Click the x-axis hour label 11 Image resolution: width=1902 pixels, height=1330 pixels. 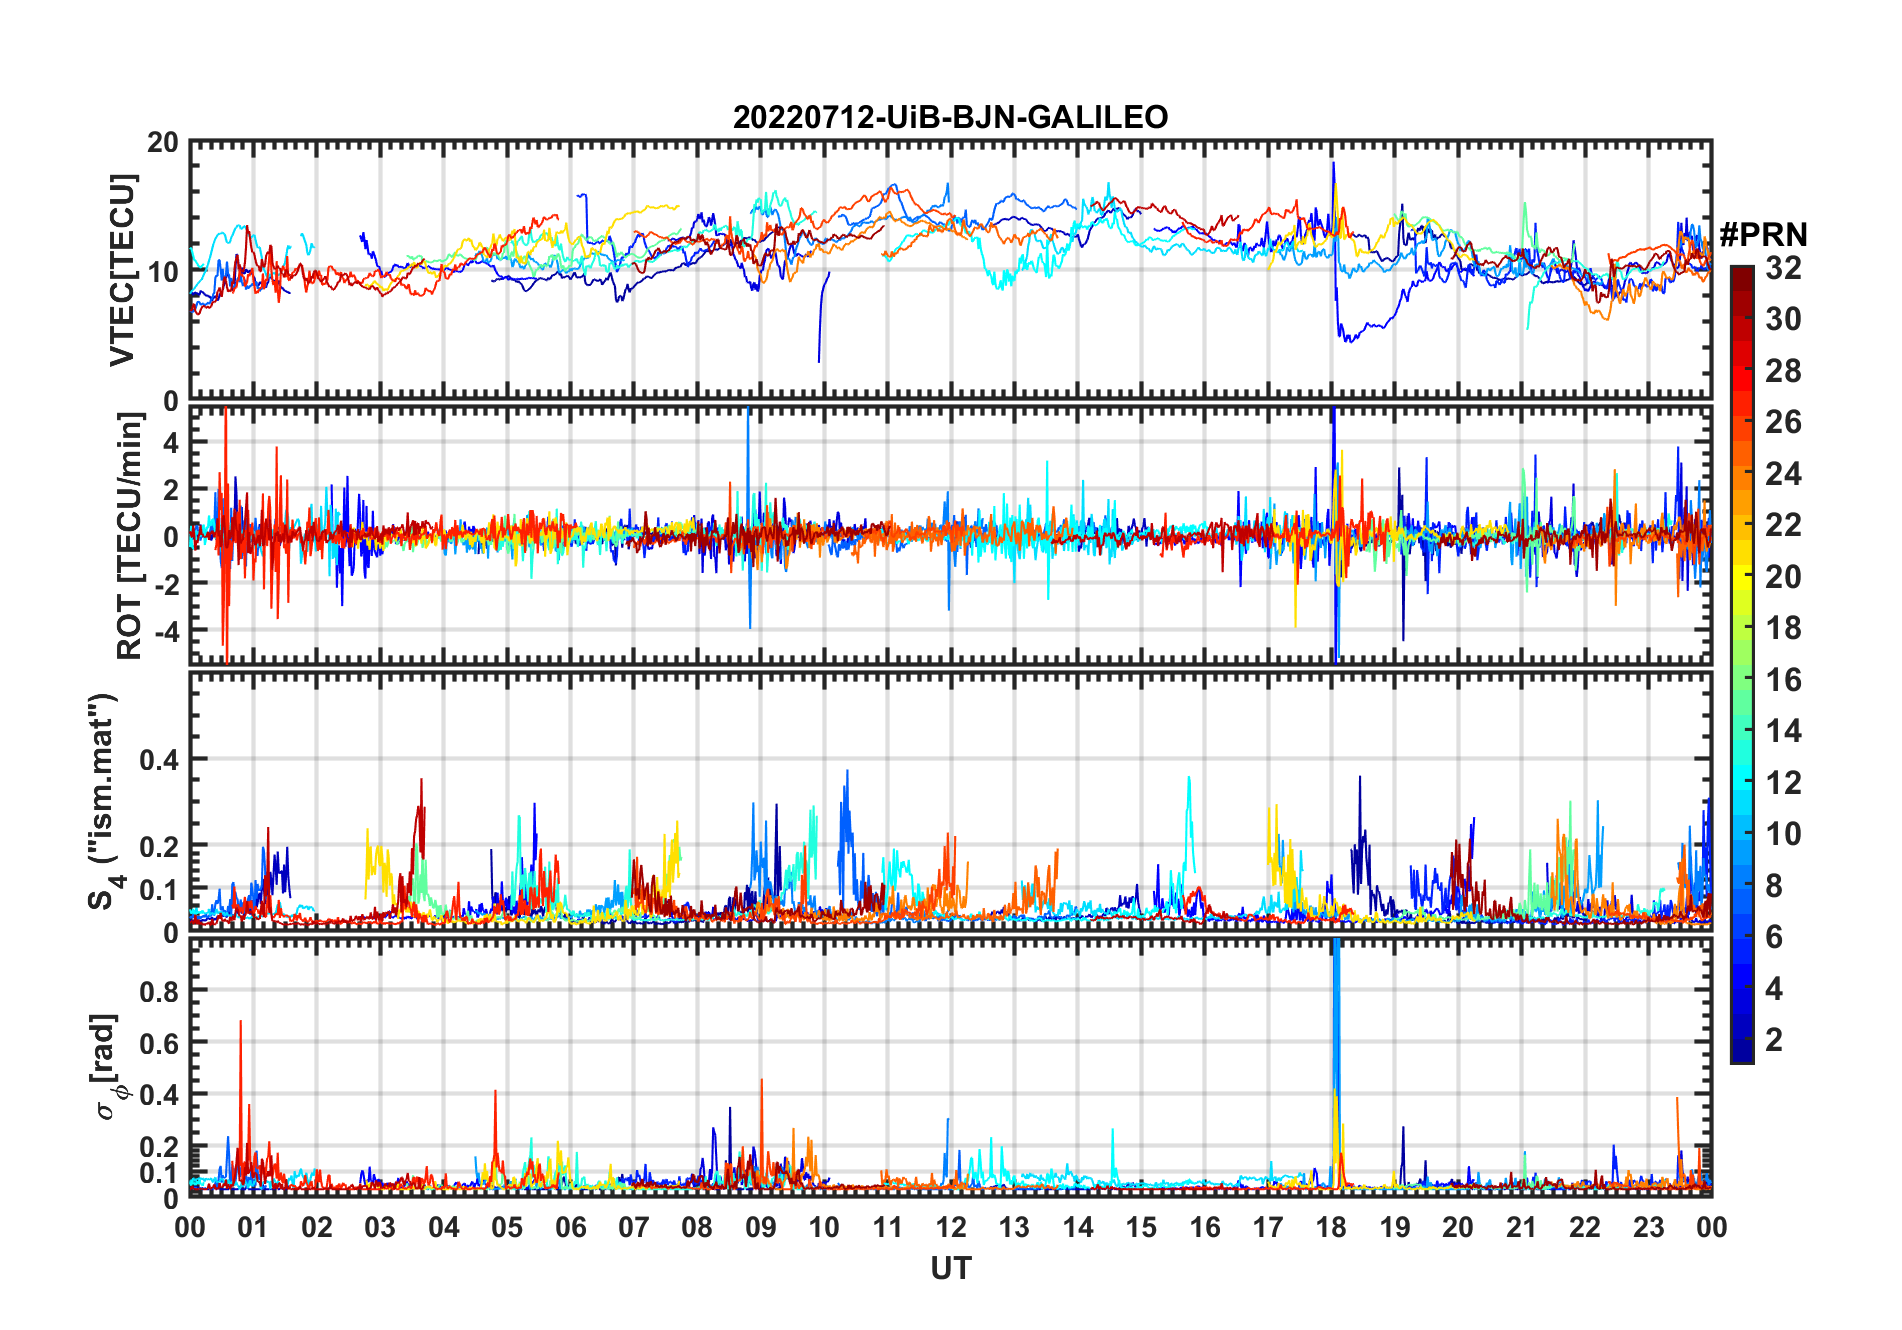(888, 1227)
